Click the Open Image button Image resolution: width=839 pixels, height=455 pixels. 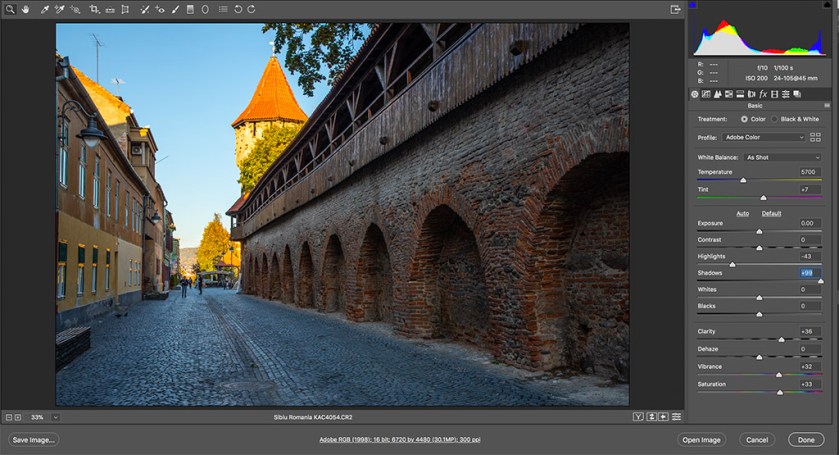coord(701,440)
